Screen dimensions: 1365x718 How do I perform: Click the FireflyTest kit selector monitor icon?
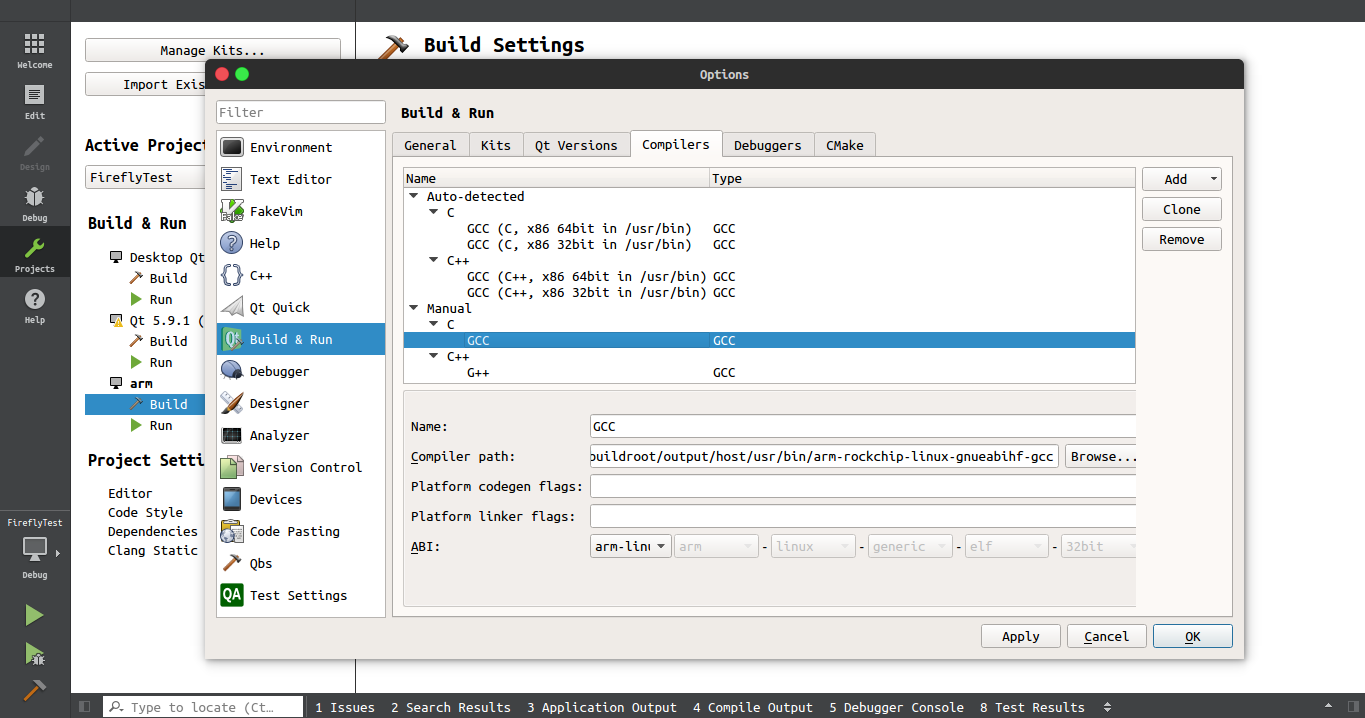pos(35,549)
